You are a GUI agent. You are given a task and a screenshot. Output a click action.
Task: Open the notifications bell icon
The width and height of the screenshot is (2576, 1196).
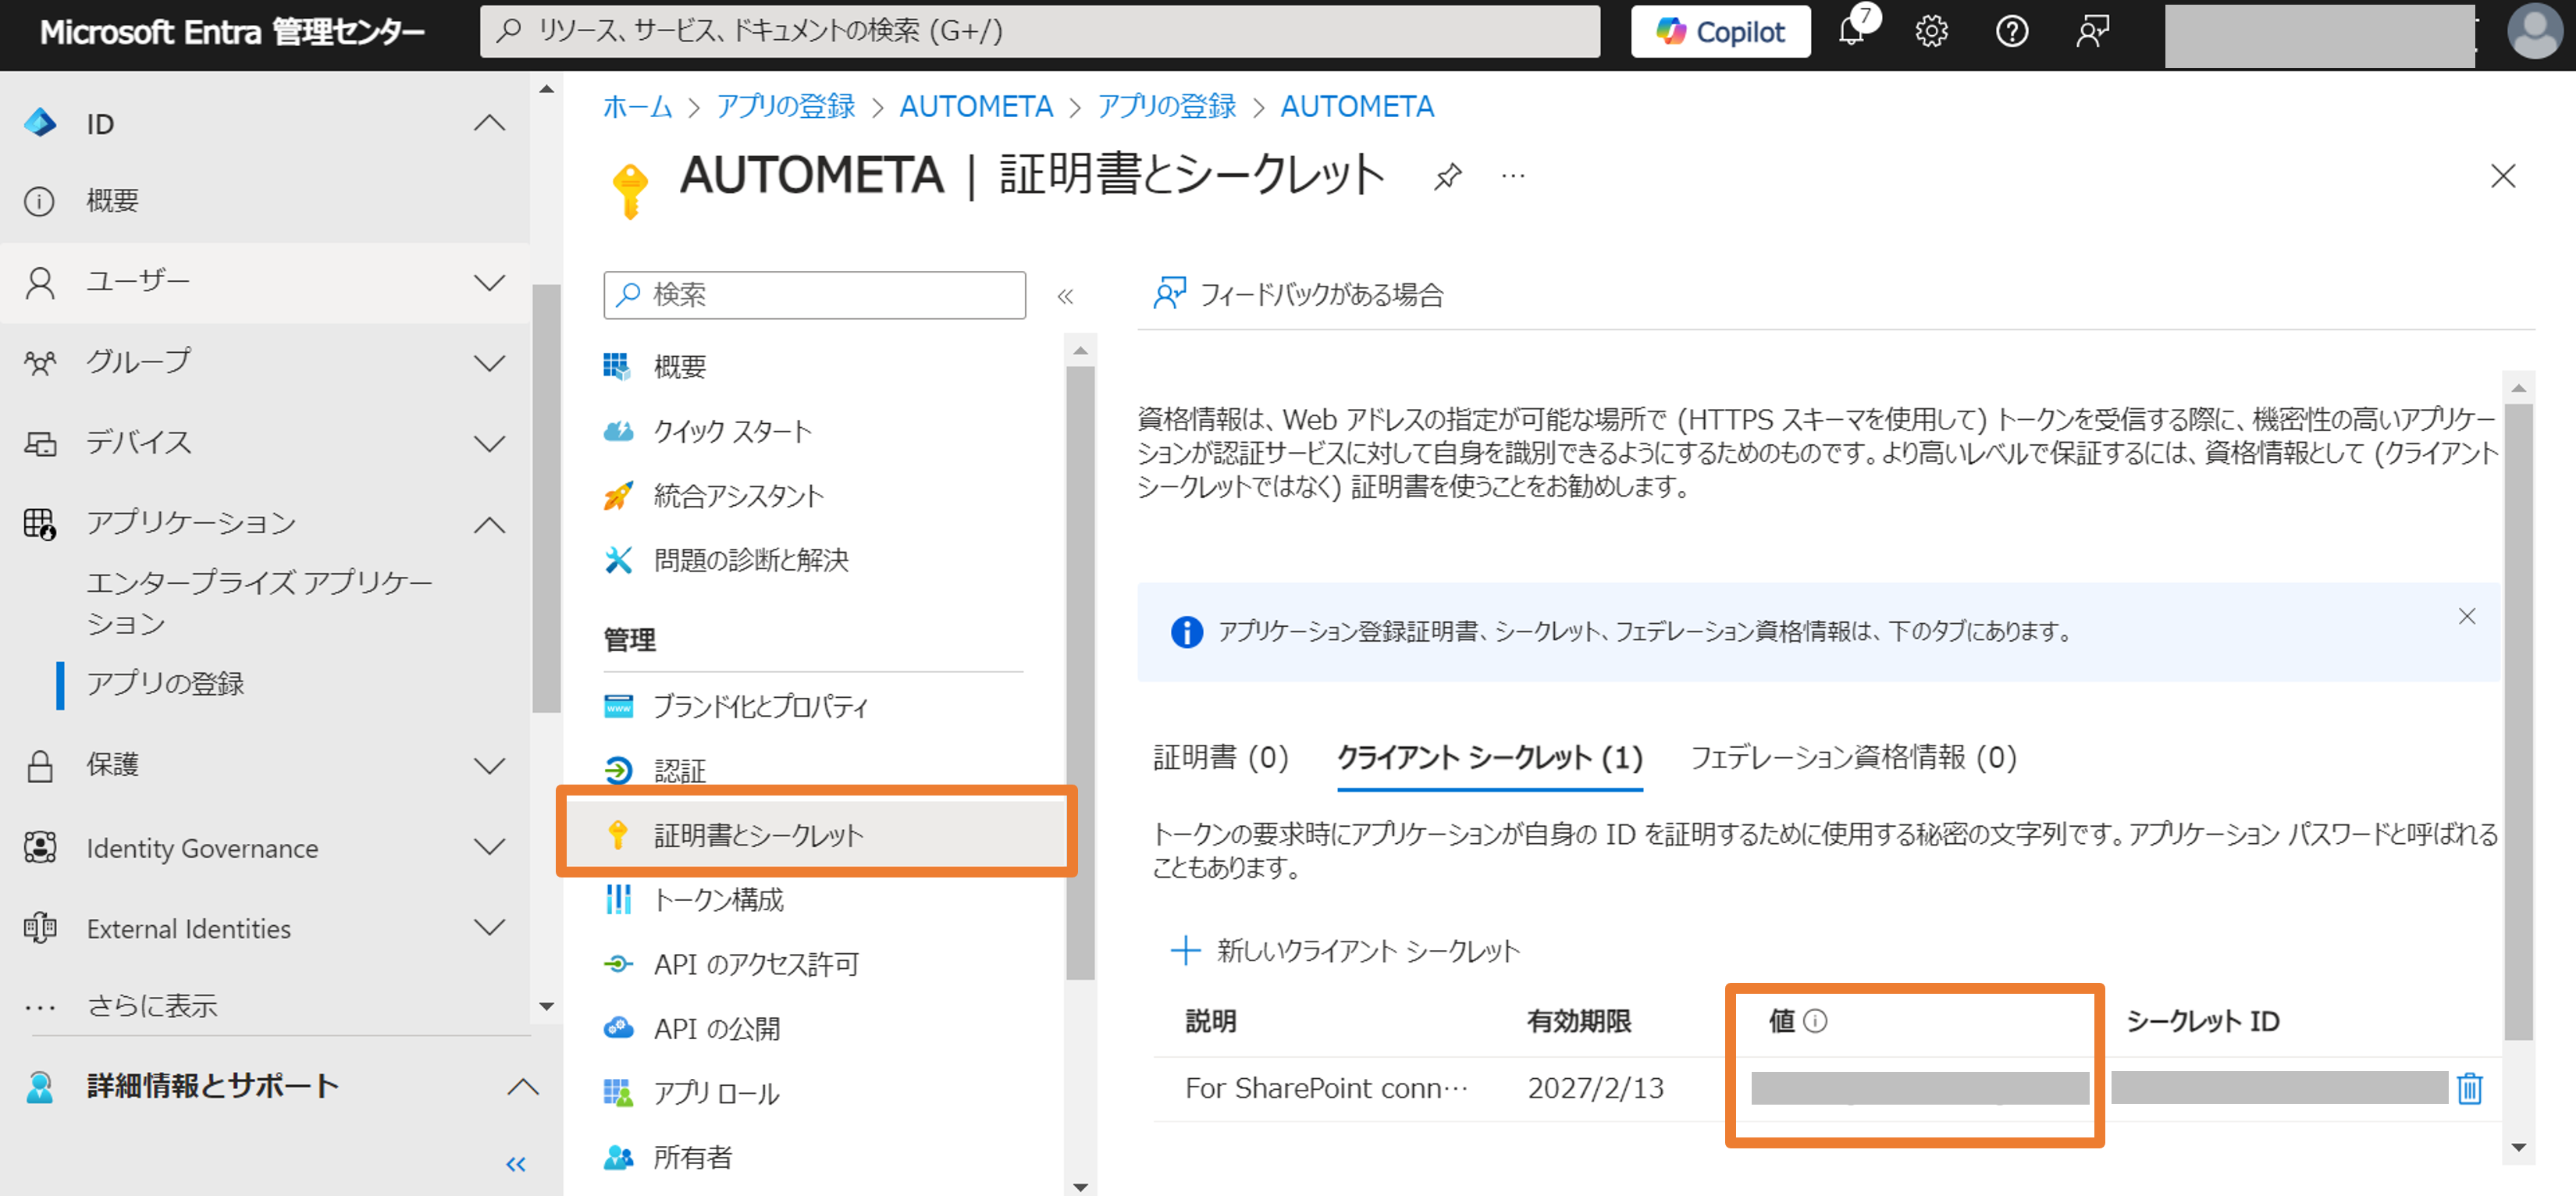[x=1851, y=32]
